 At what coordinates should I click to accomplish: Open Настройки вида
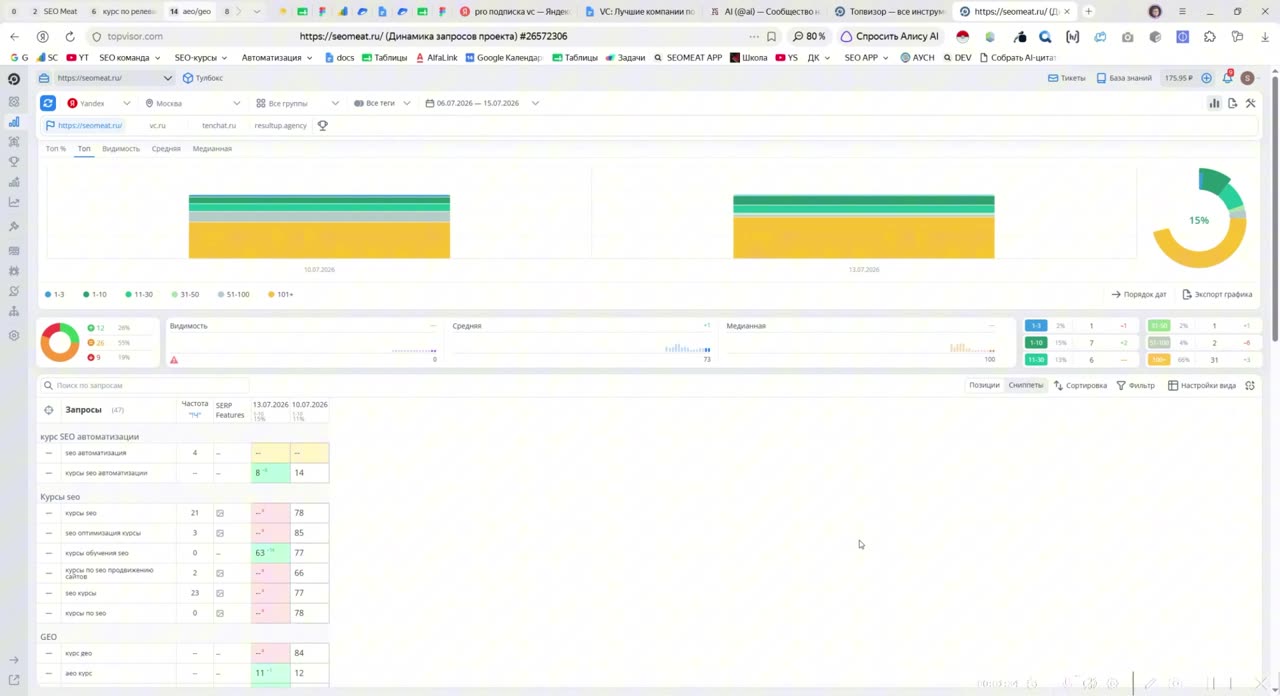[1202, 386]
